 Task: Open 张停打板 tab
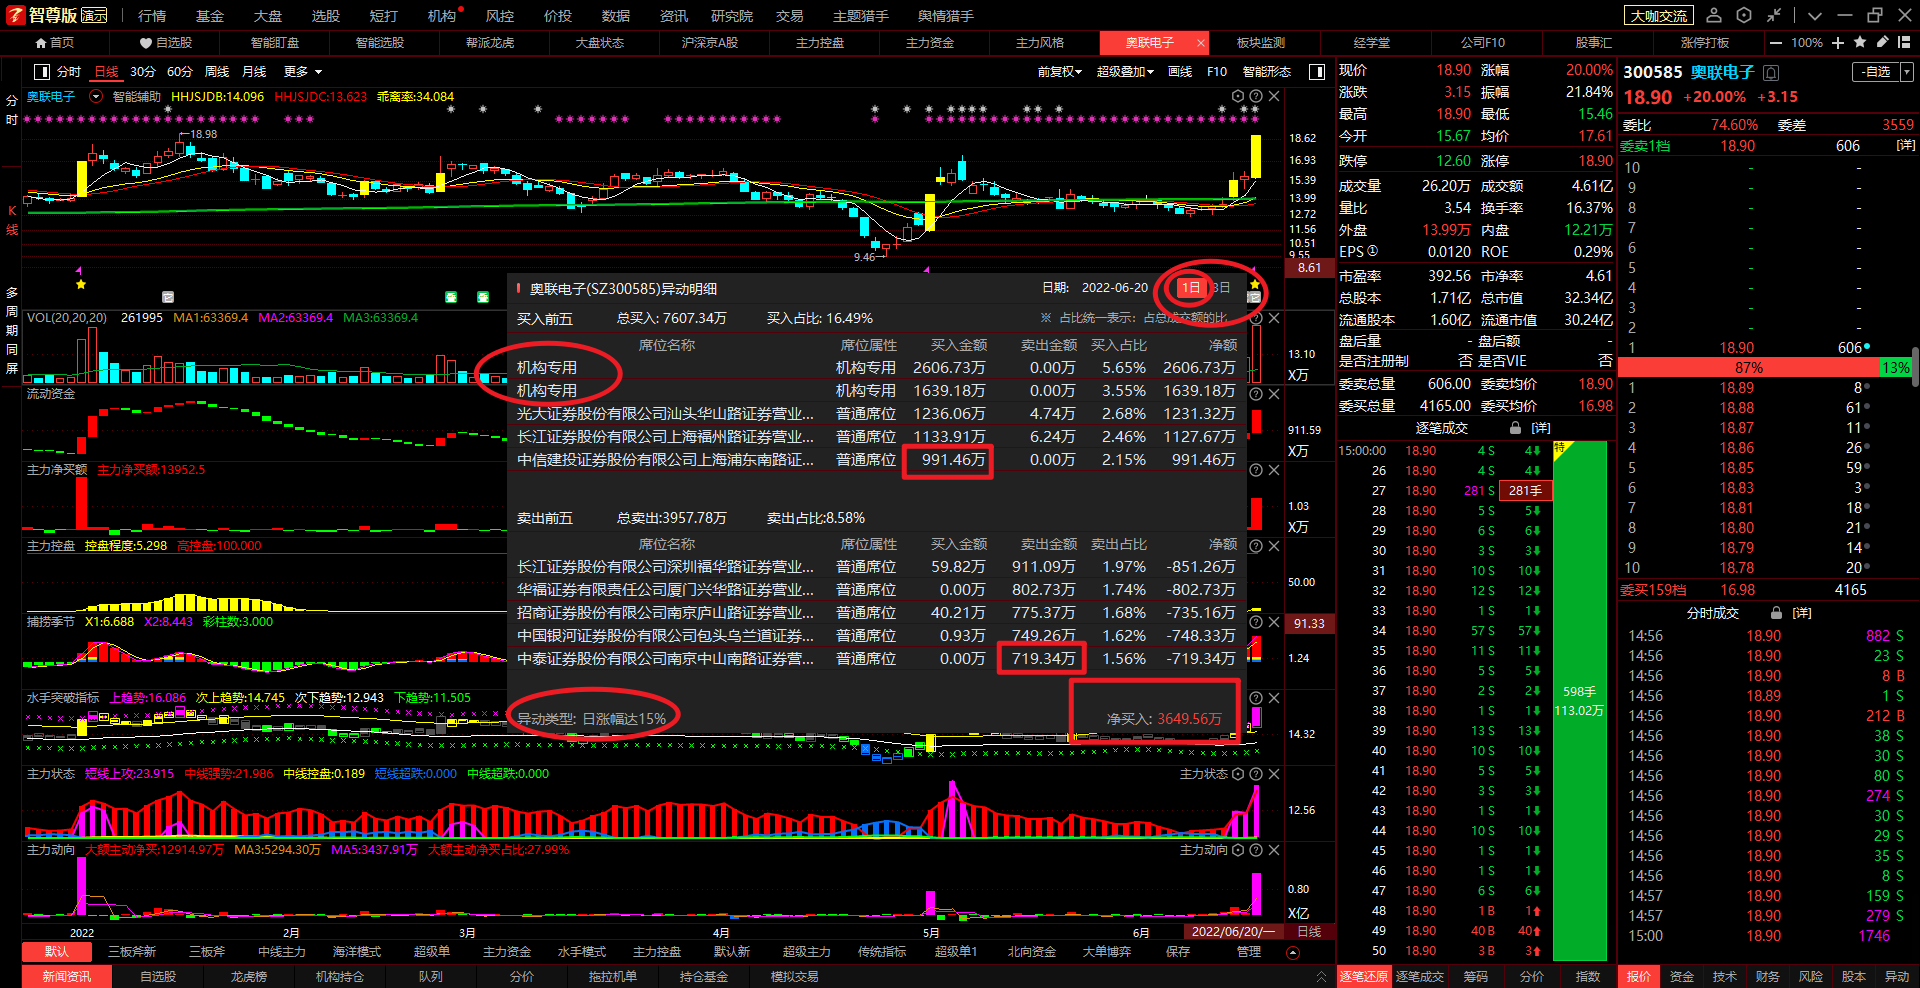point(1705,43)
